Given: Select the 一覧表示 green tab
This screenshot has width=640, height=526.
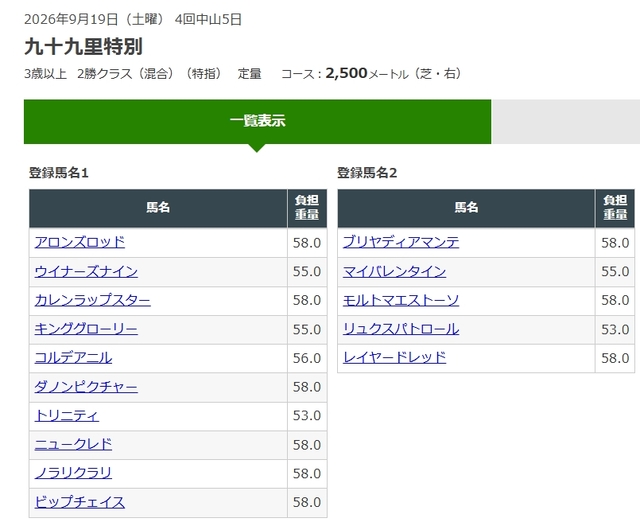Looking at the screenshot, I should [x=257, y=121].
